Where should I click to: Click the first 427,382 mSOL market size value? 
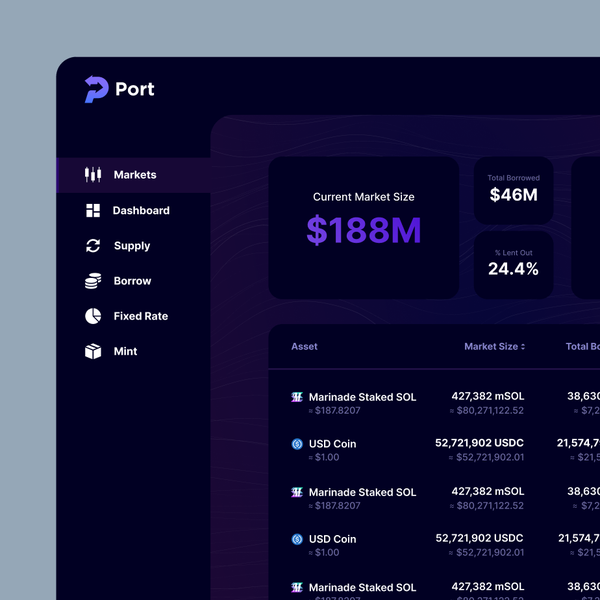point(488,396)
